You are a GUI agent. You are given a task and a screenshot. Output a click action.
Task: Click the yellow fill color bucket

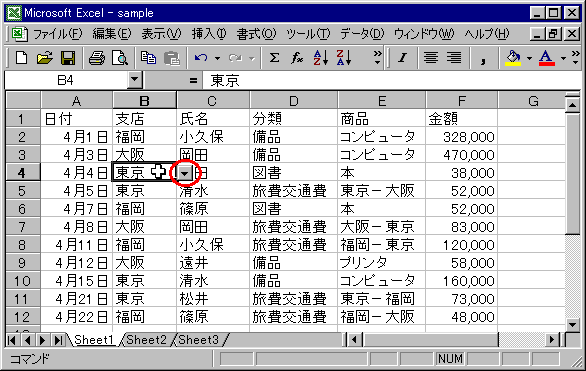tap(513, 58)
